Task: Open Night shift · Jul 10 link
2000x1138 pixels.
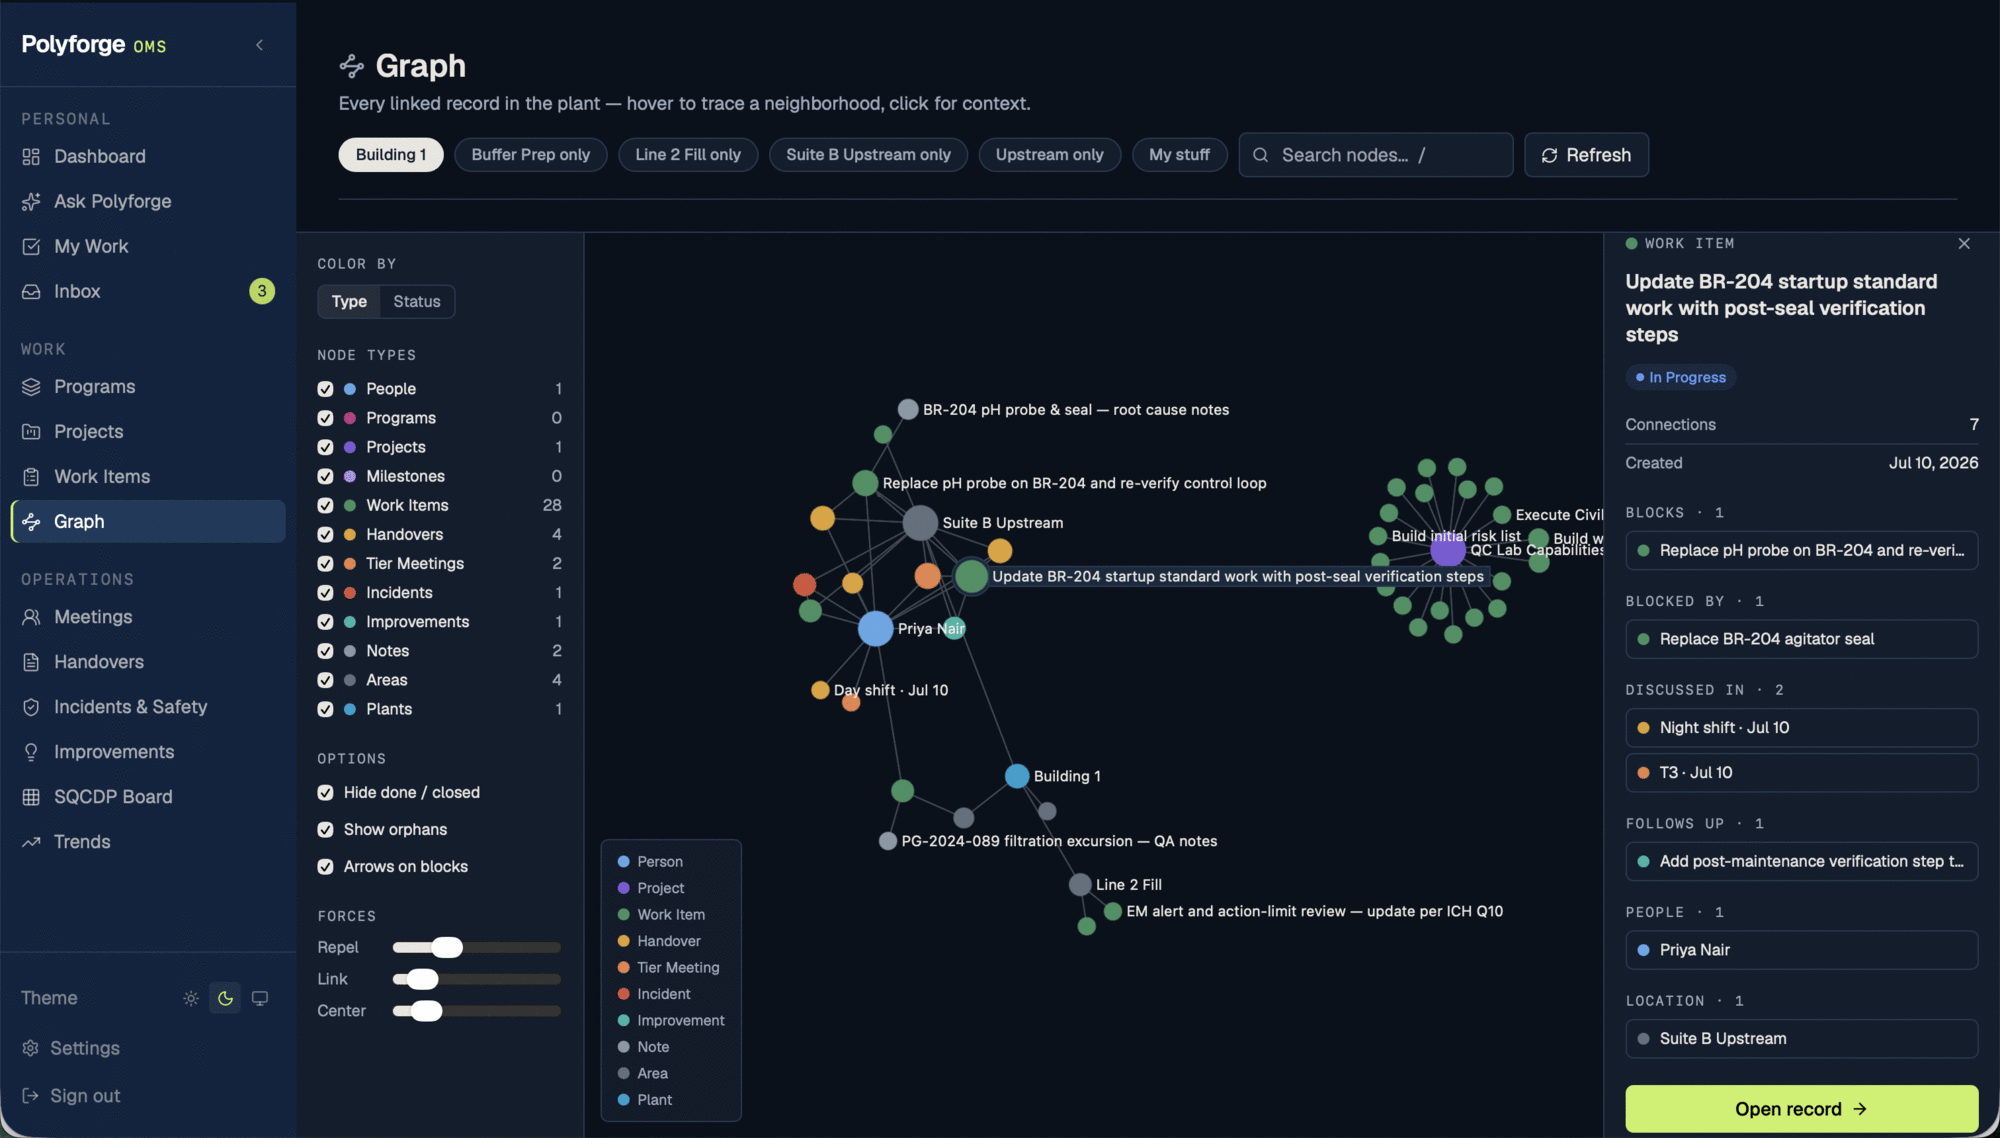Action: [1801, 728]
